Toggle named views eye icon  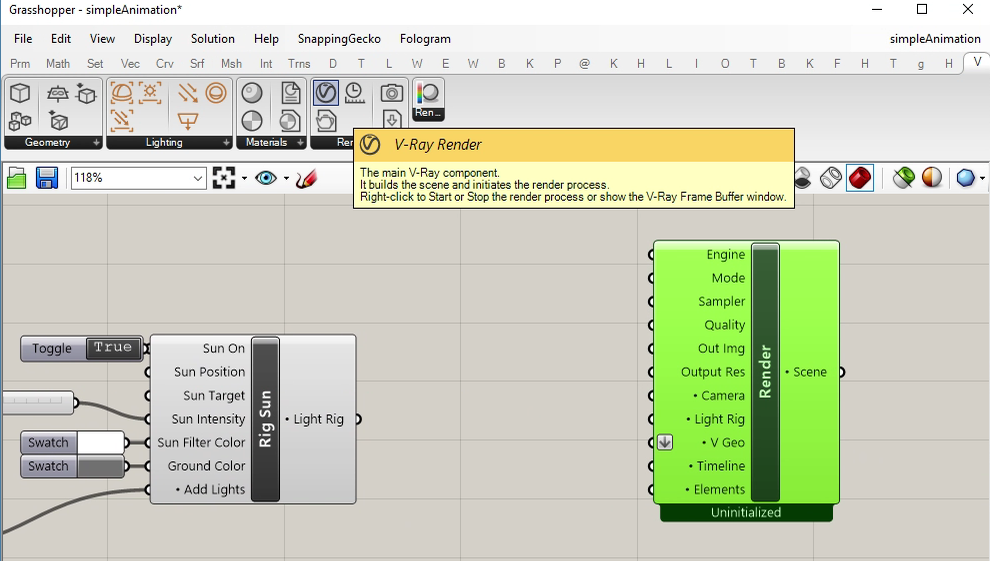click(266, 179)
